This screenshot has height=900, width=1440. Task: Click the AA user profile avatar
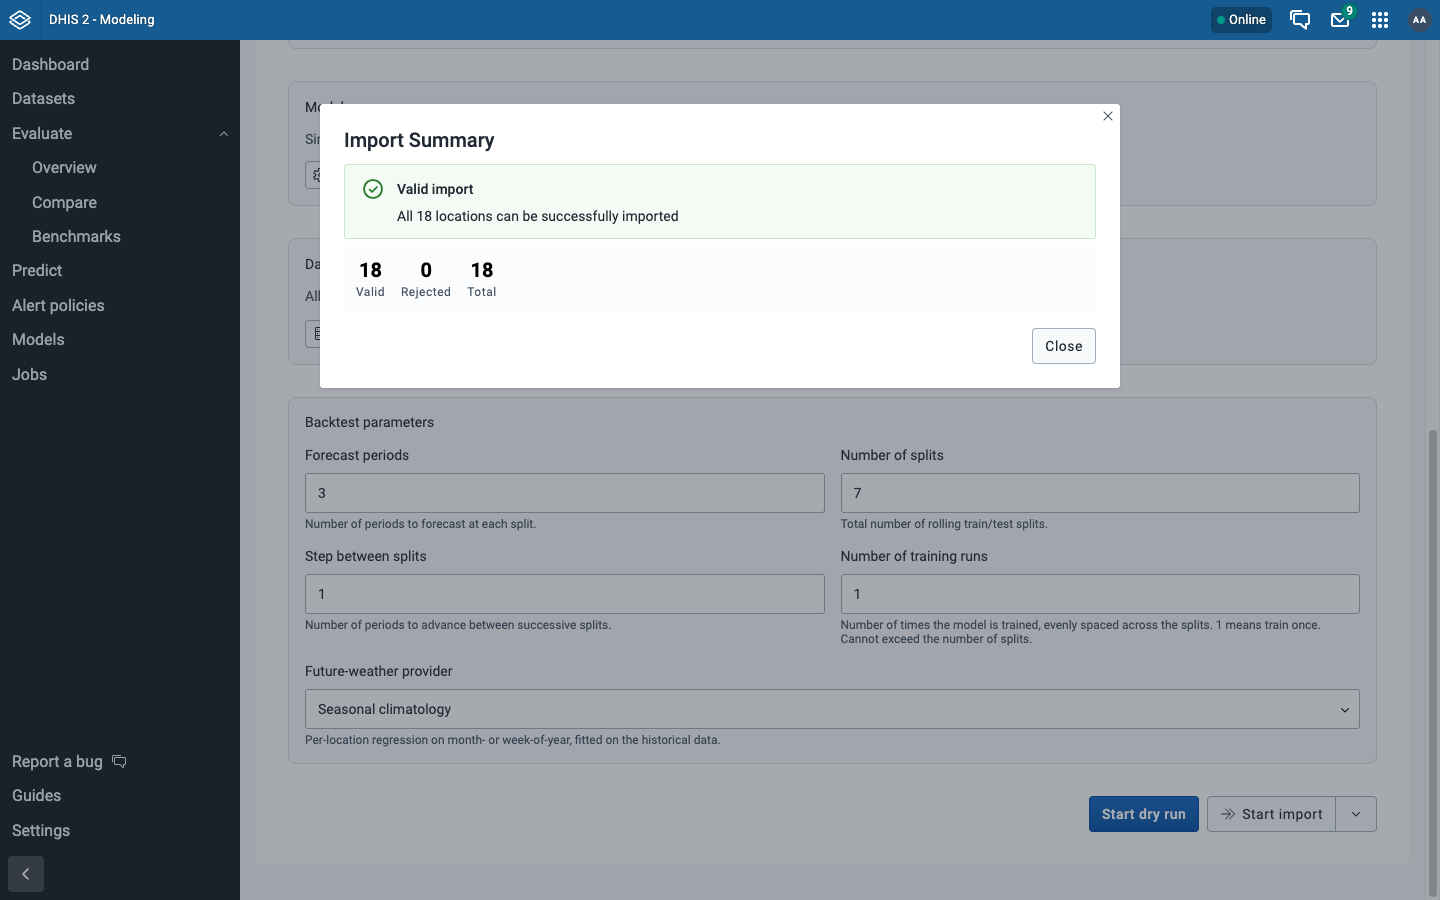pos(1419,20)
